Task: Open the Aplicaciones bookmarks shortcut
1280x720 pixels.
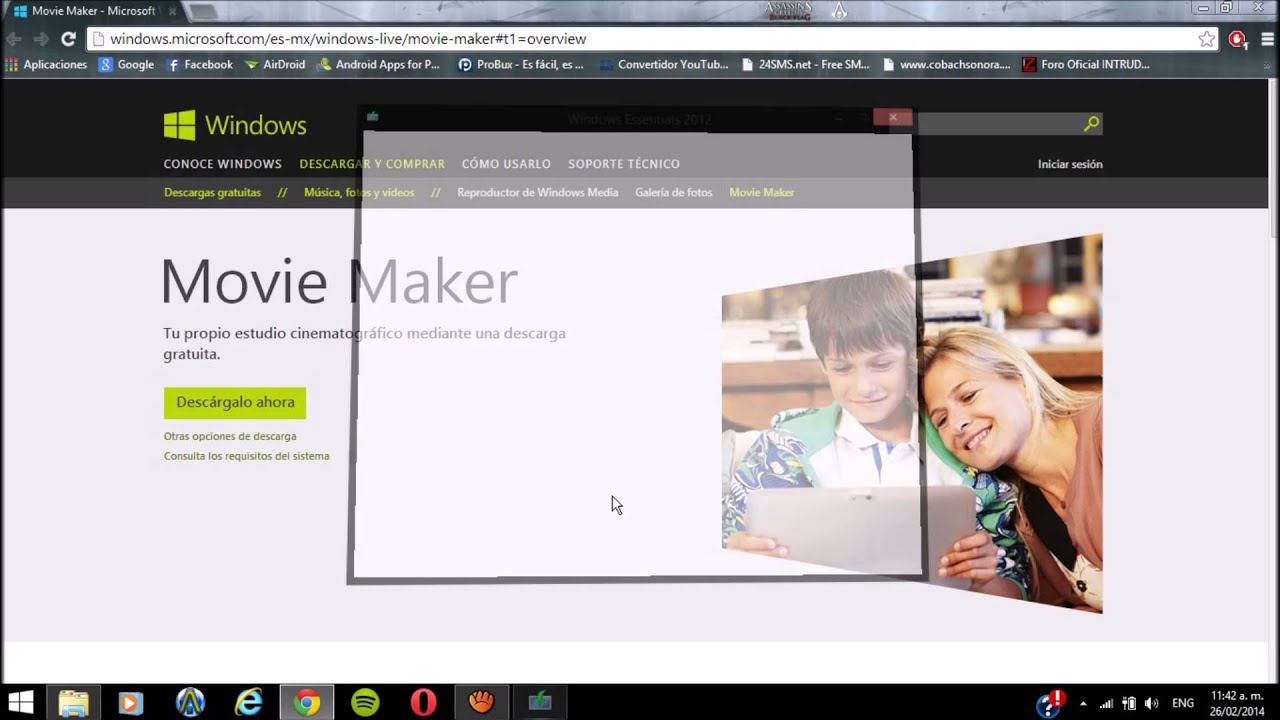Action: pos(46,64)
